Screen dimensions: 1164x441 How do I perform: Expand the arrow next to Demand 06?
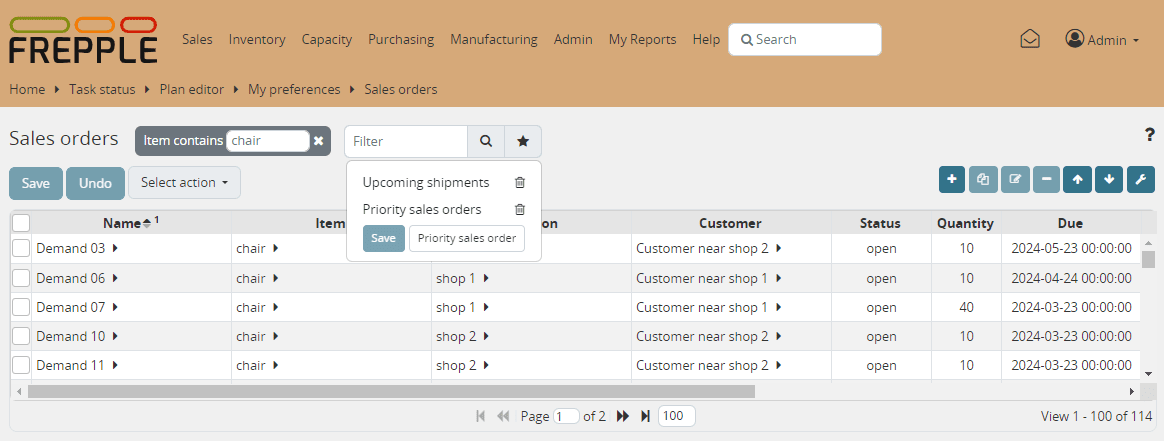point(115,278)
